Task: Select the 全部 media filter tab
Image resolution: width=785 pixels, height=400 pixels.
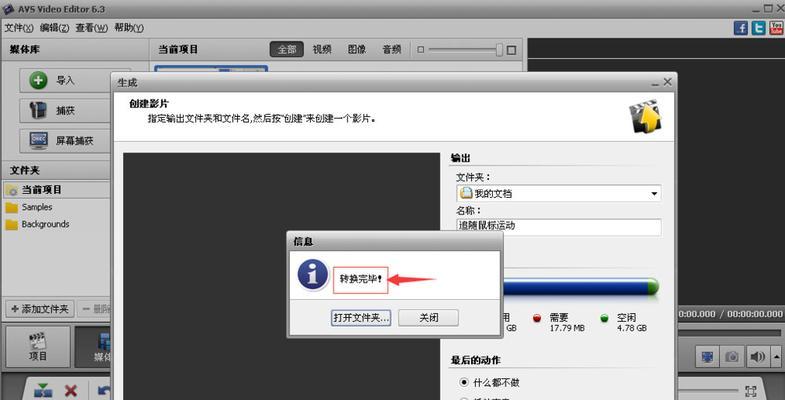Action: coord(287,50)
